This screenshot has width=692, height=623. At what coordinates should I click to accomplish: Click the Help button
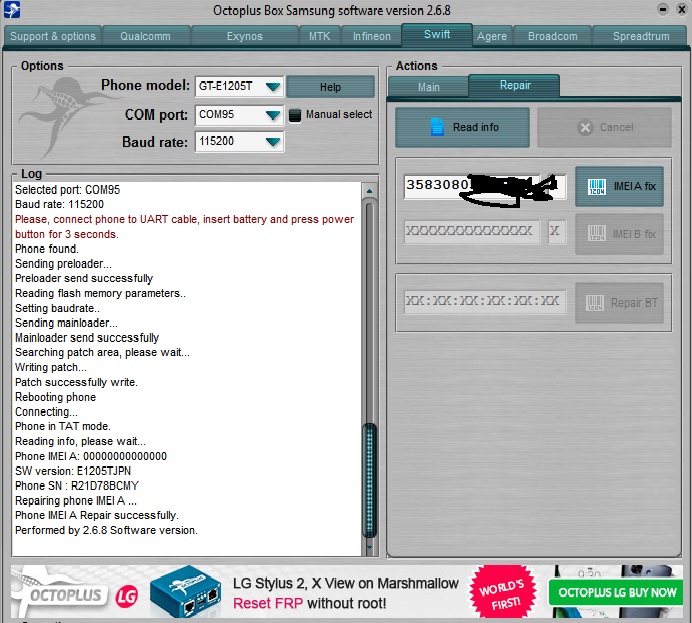(x=330, y=87)
